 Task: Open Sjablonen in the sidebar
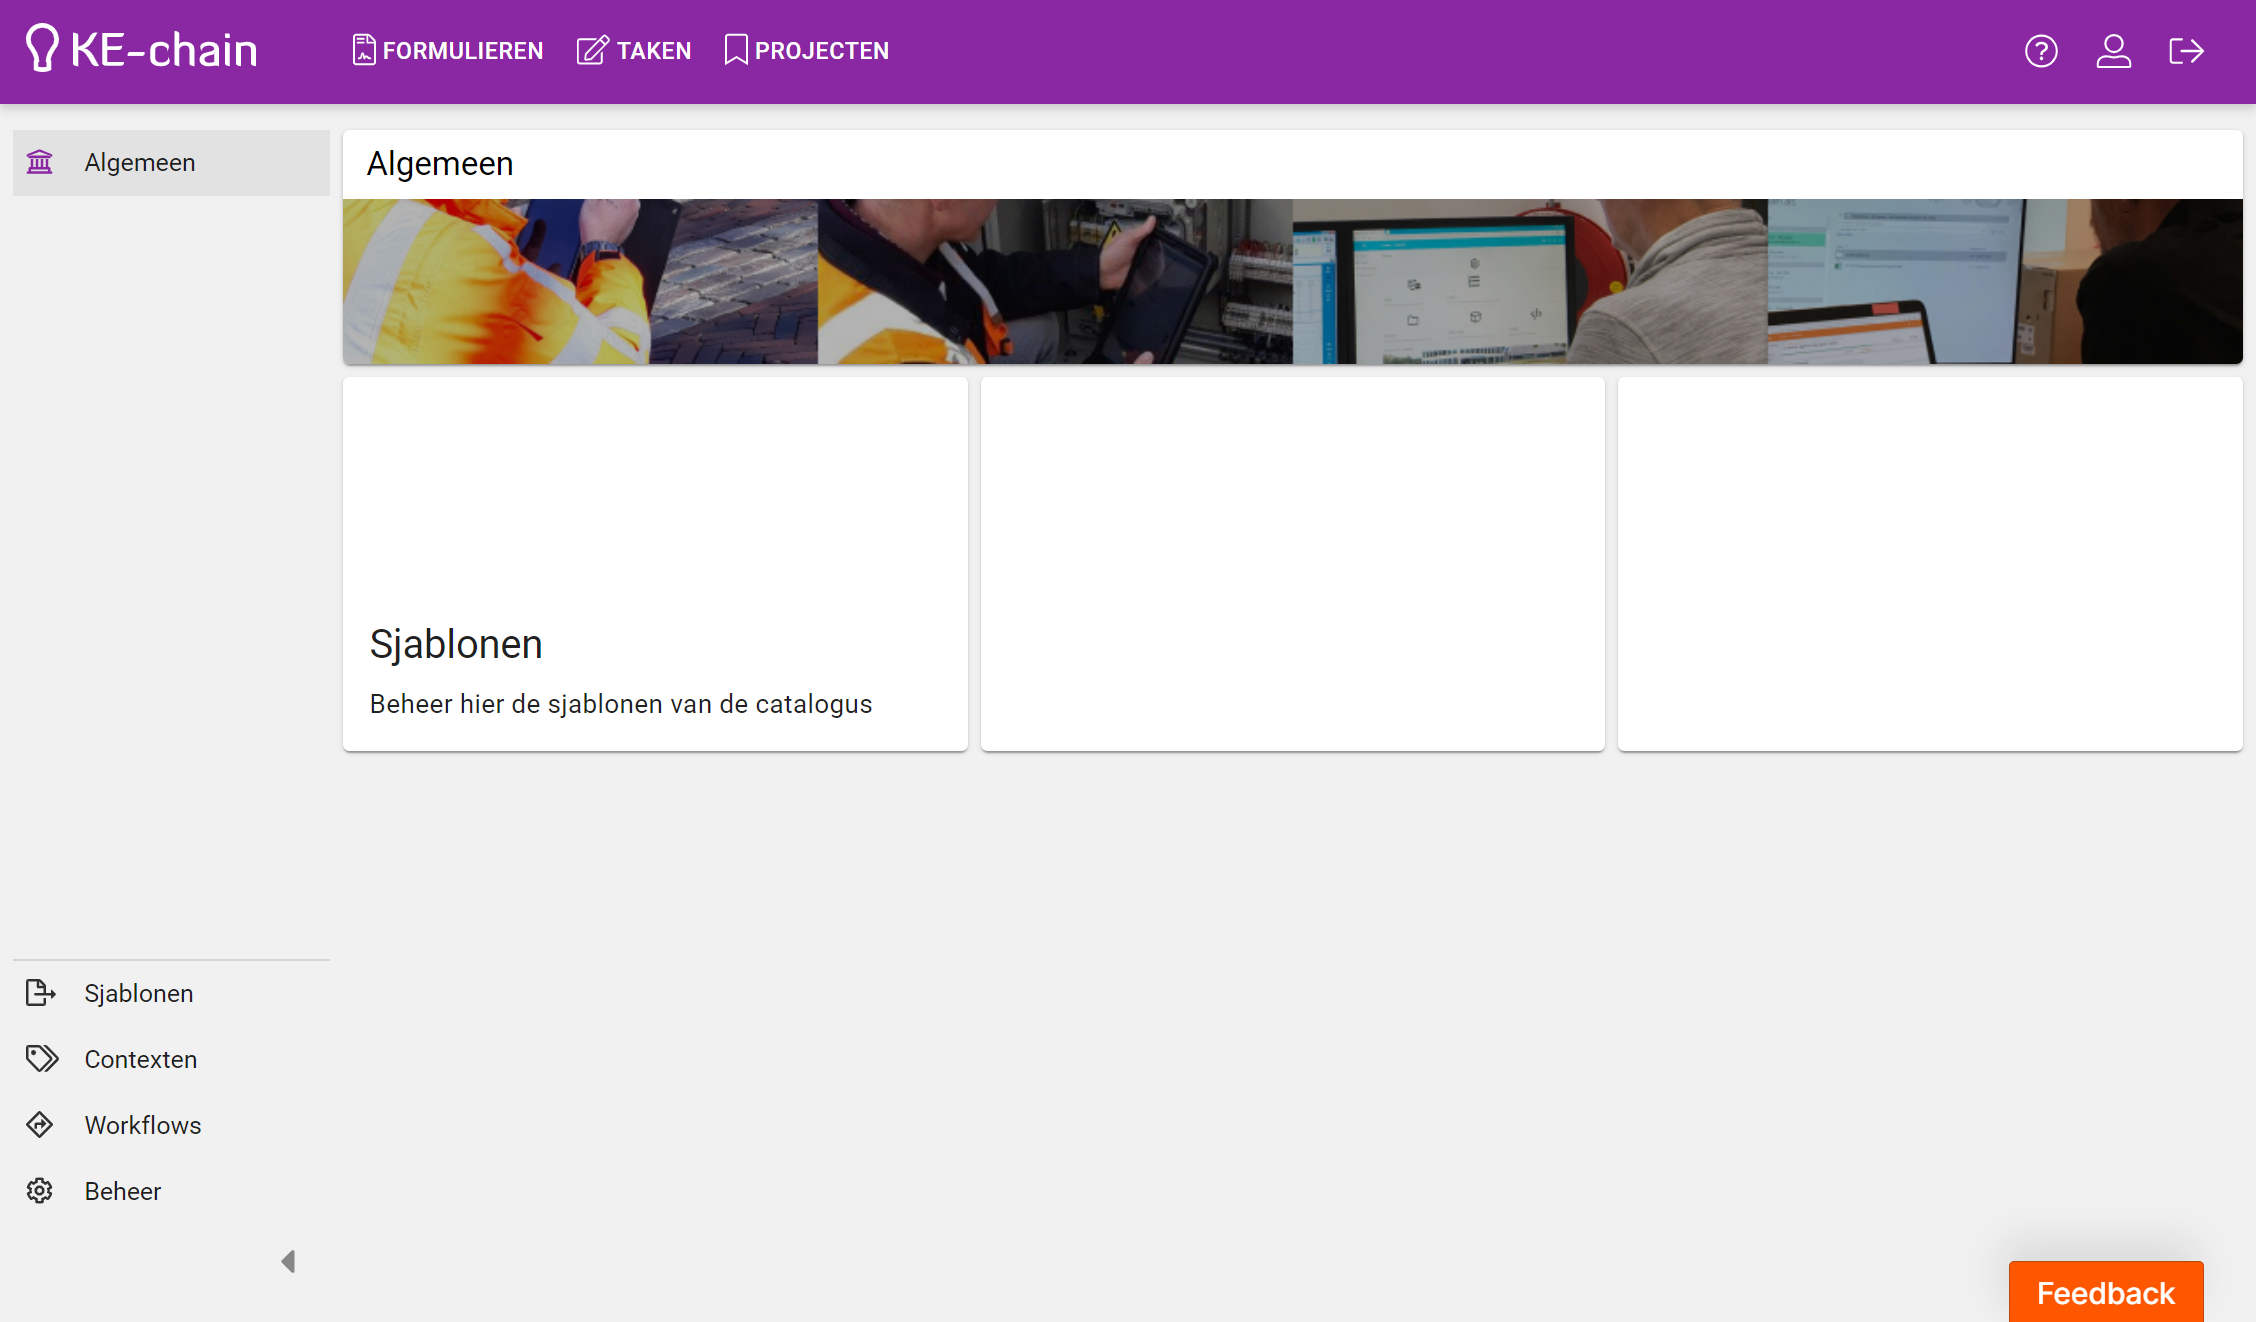pos(171,993)
